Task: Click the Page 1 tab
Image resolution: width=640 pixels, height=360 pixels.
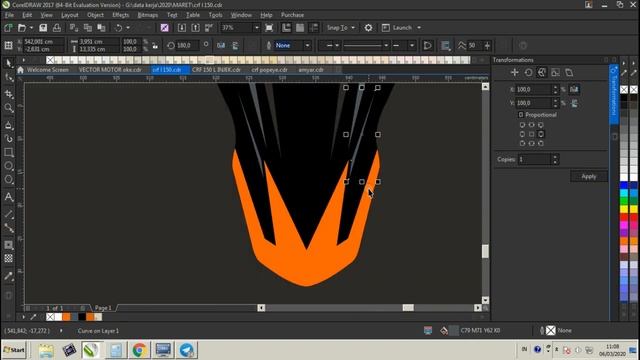Action: [x=103, y=308]
